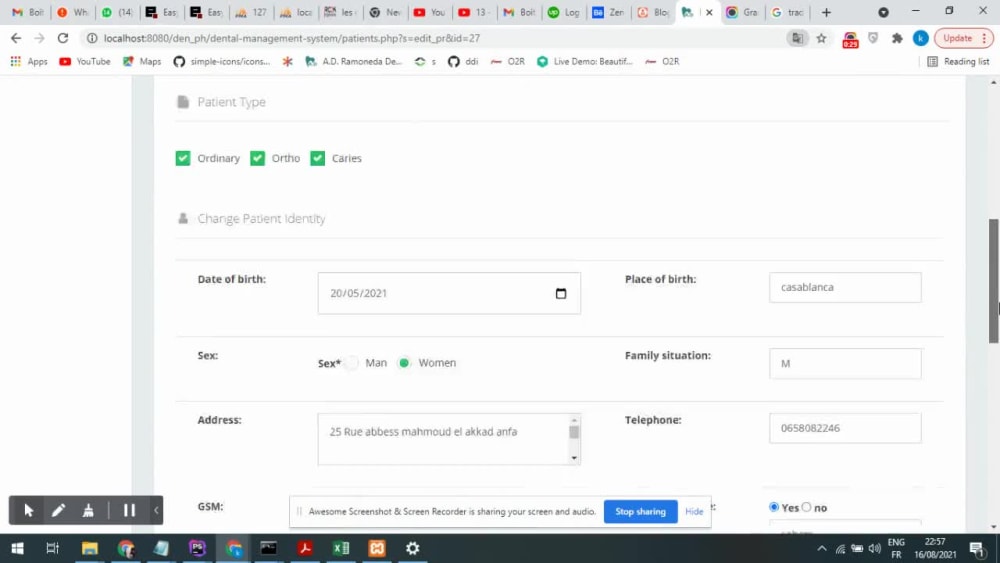This screenshot has height=563, width=1000.
Task: Bookmark this page with star icon
Action: click(821, 38)
